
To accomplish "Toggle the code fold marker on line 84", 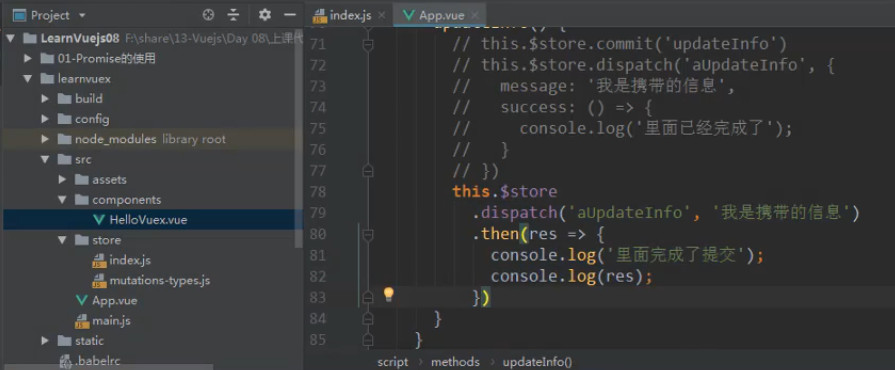I will click(368, 318).
